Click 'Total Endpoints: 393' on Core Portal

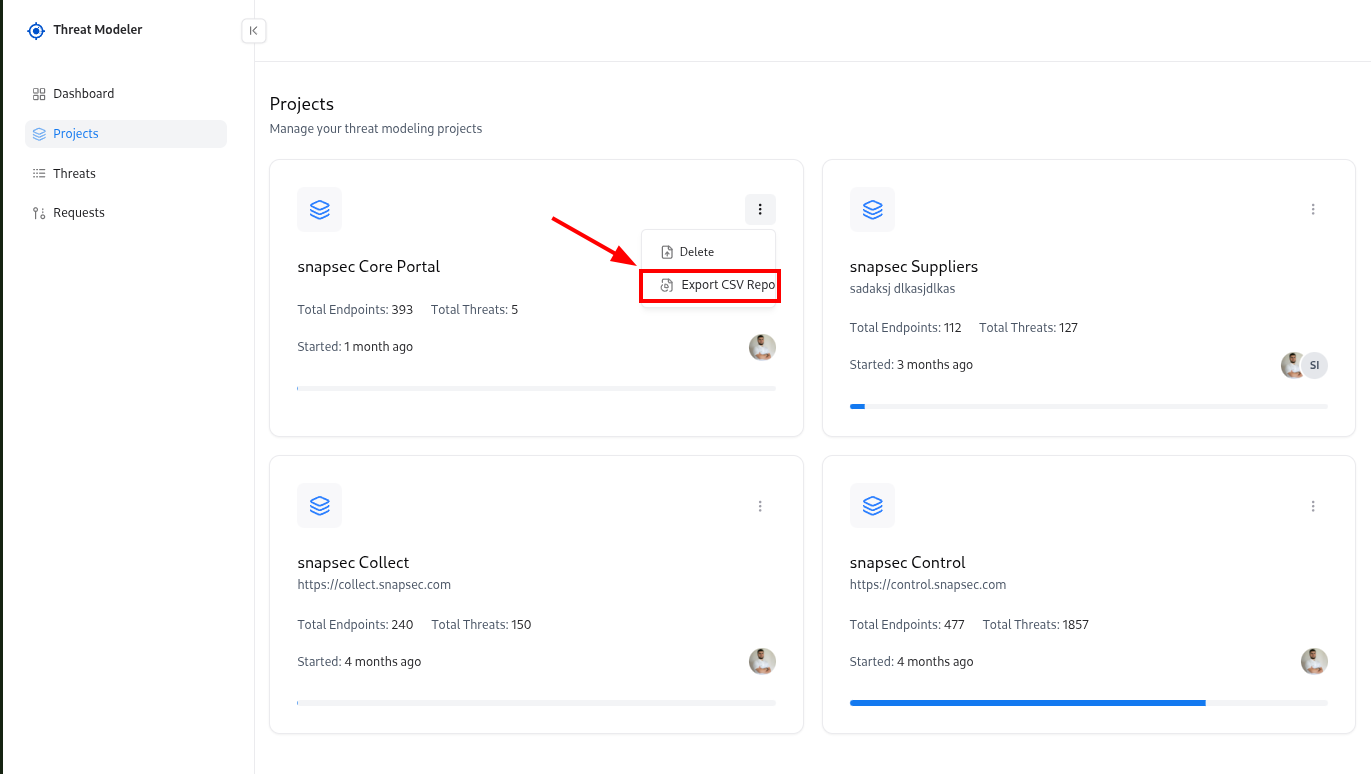point(355,310)
